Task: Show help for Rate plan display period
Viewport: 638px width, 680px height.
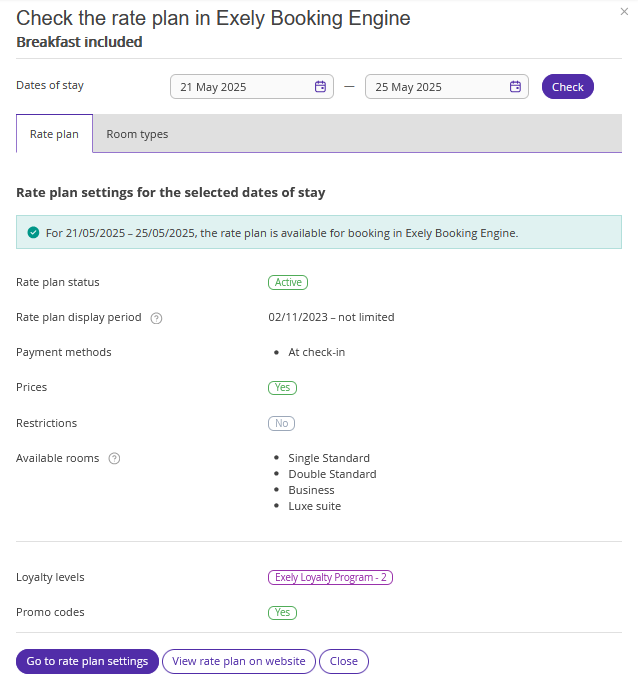Action: pos(156,318)
